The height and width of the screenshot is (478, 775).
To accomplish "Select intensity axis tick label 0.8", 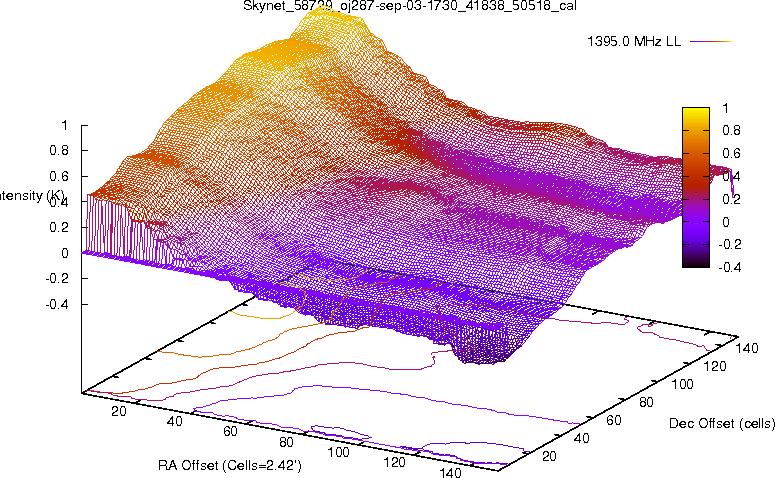I will (x=59, y=151).
